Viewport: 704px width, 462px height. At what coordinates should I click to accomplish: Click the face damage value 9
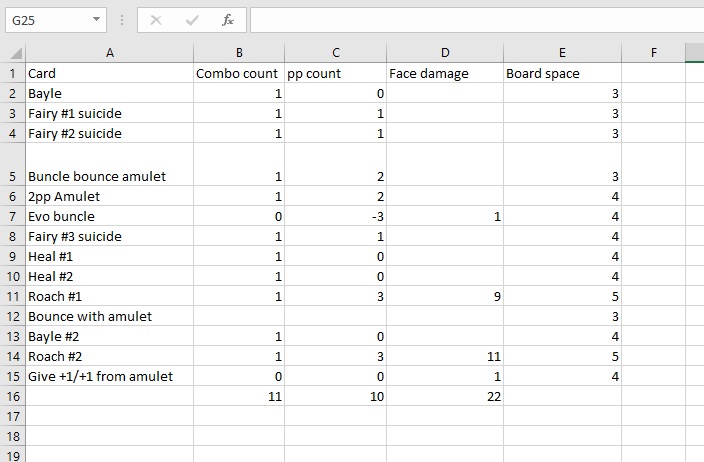(x=445, y=296)
